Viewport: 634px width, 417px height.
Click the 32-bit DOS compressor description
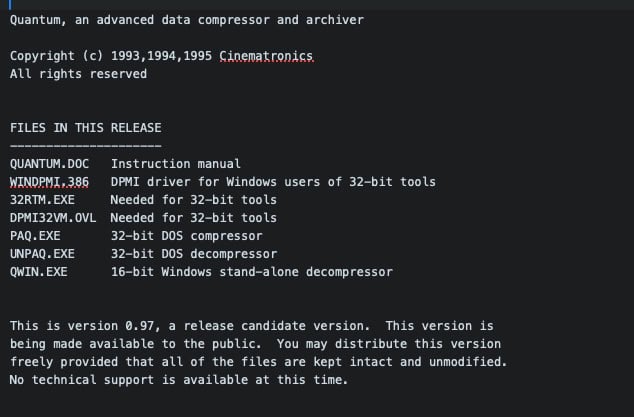point(187,236)
